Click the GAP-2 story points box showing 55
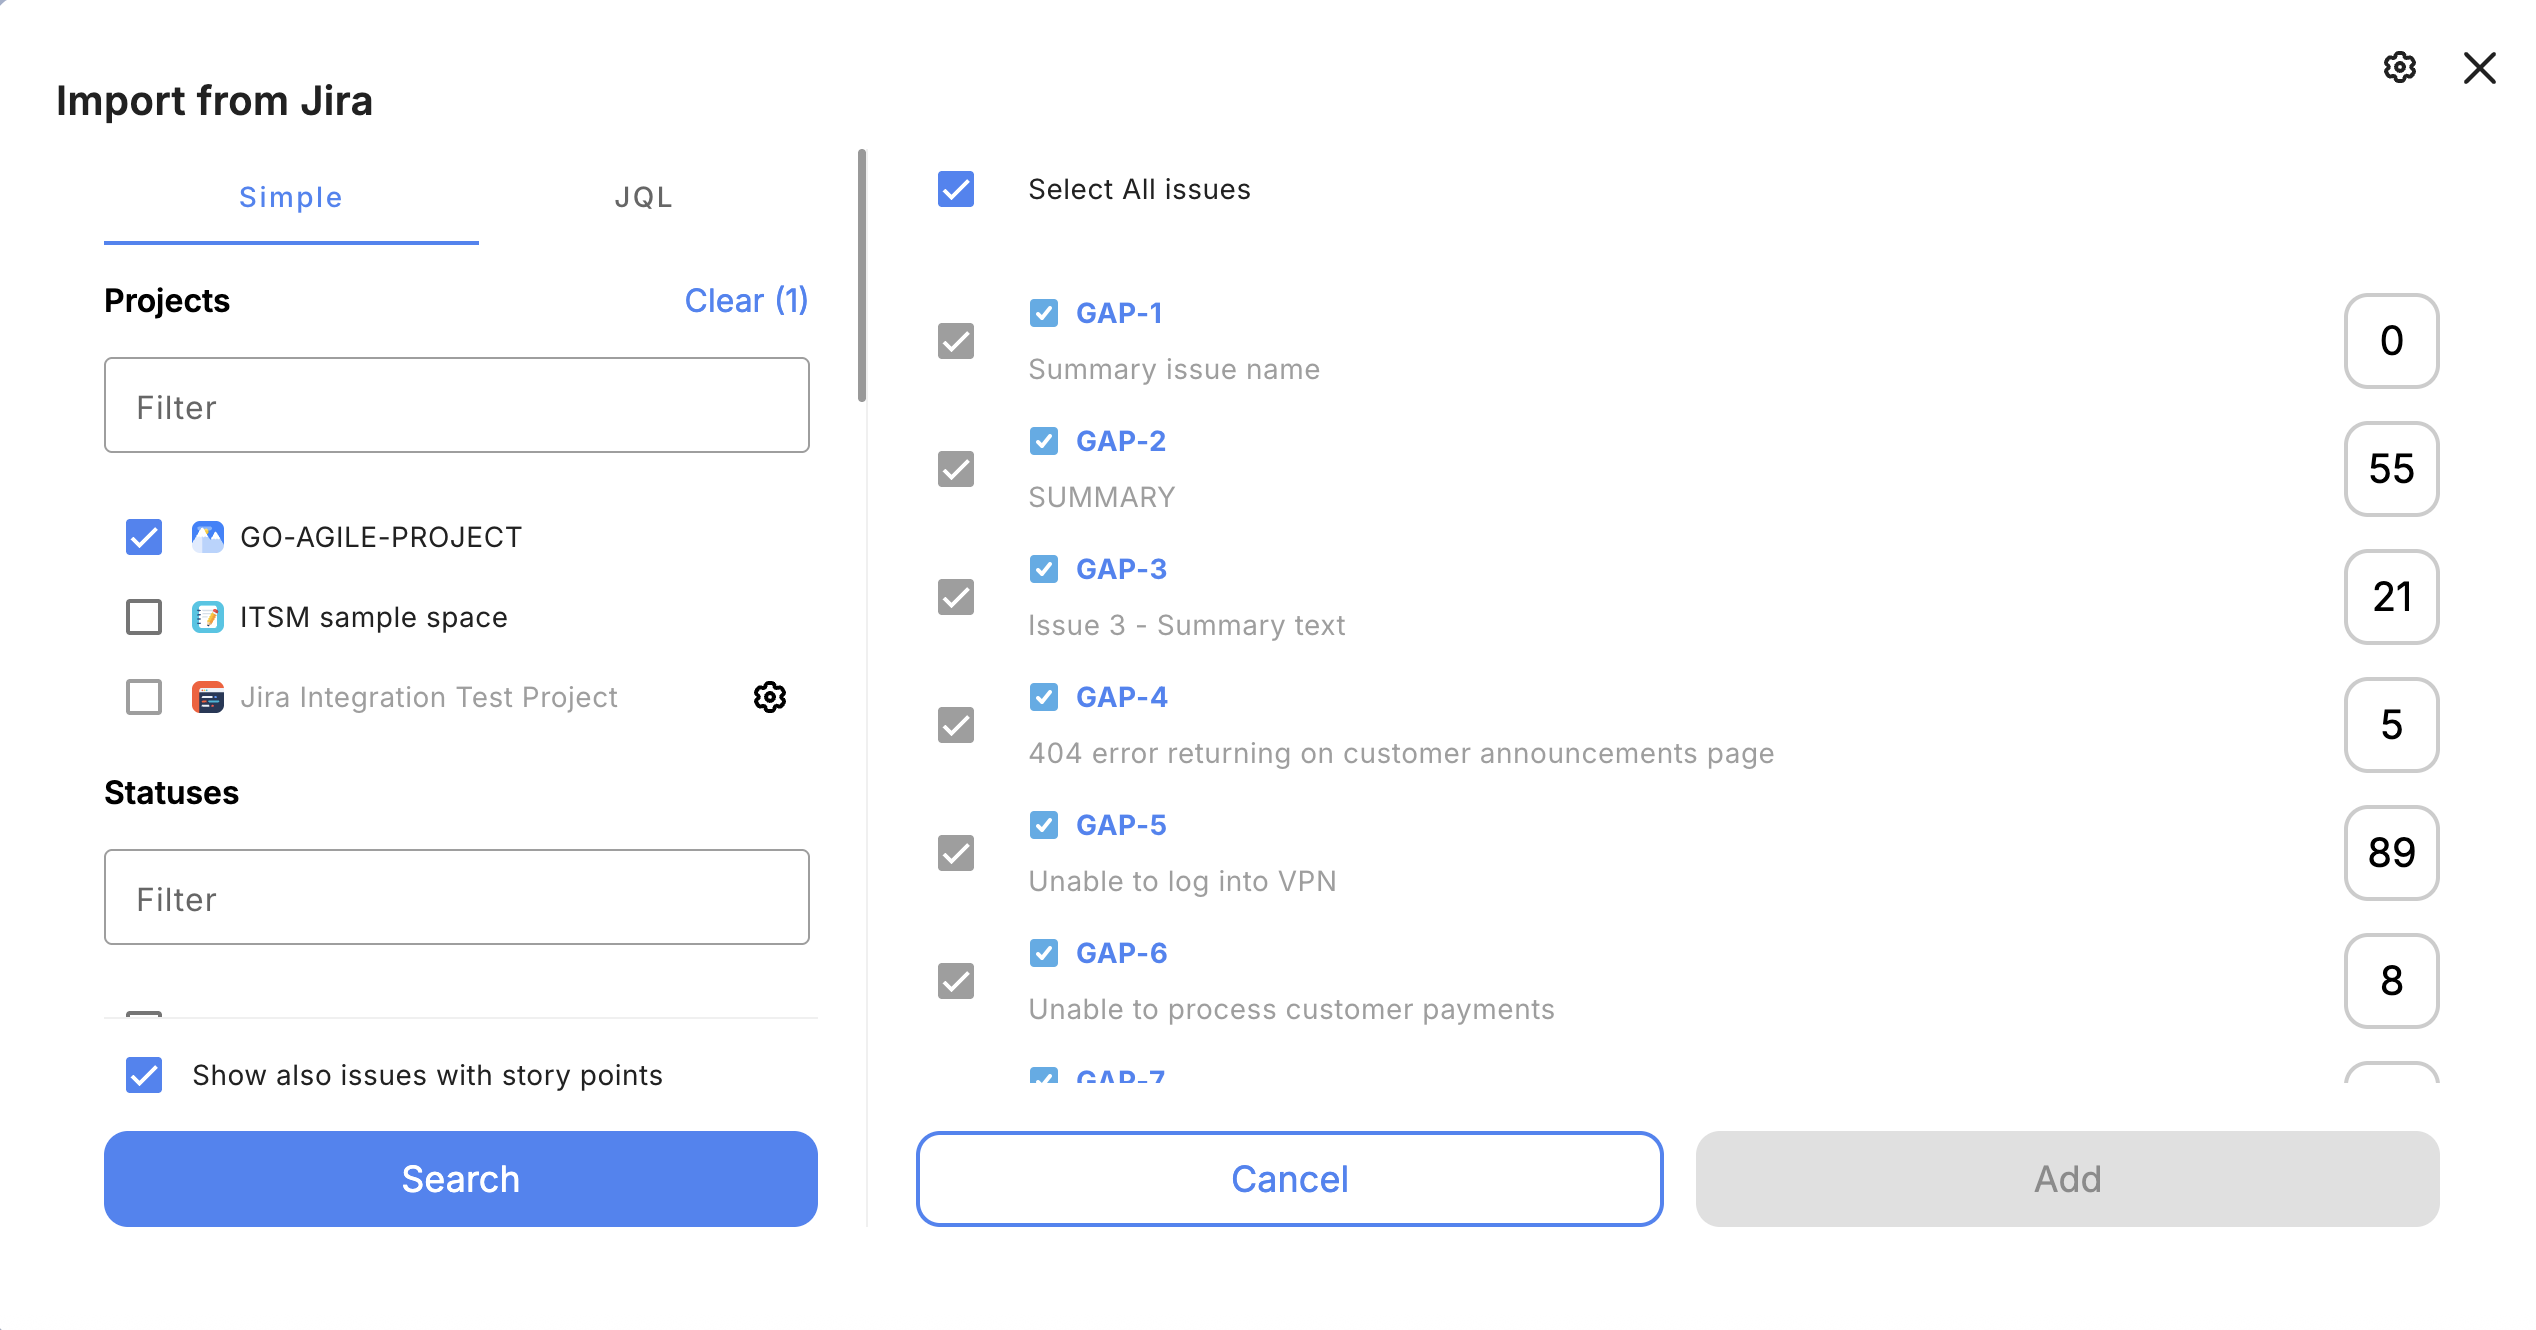 pos(2391,469)
